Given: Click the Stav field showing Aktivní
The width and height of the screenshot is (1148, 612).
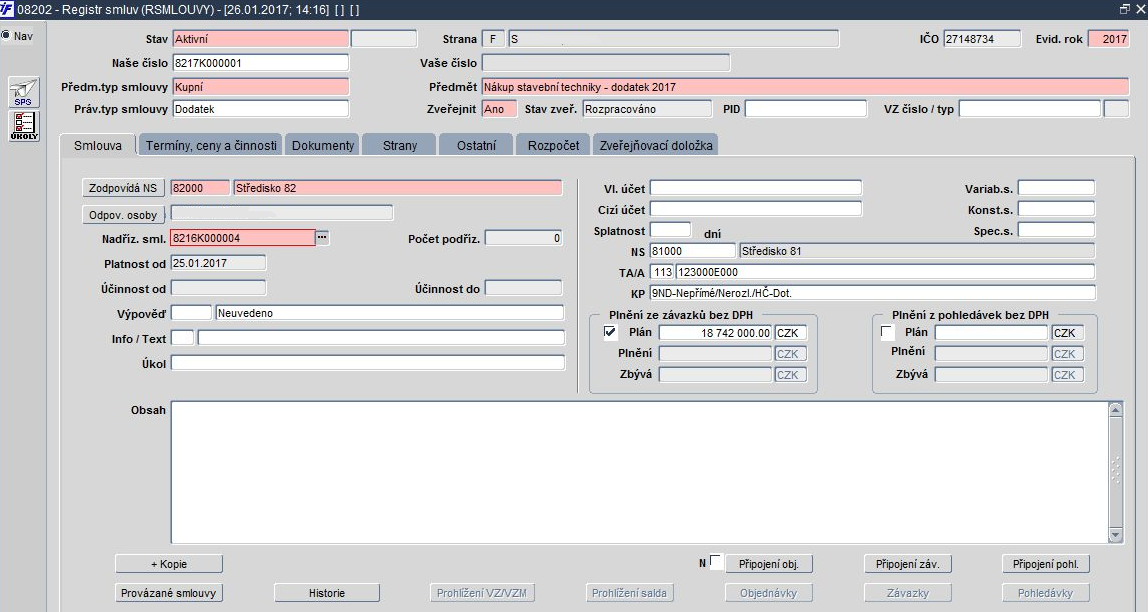Looking at the screenshot, I should pyautogui.click(x=261, y=39).
